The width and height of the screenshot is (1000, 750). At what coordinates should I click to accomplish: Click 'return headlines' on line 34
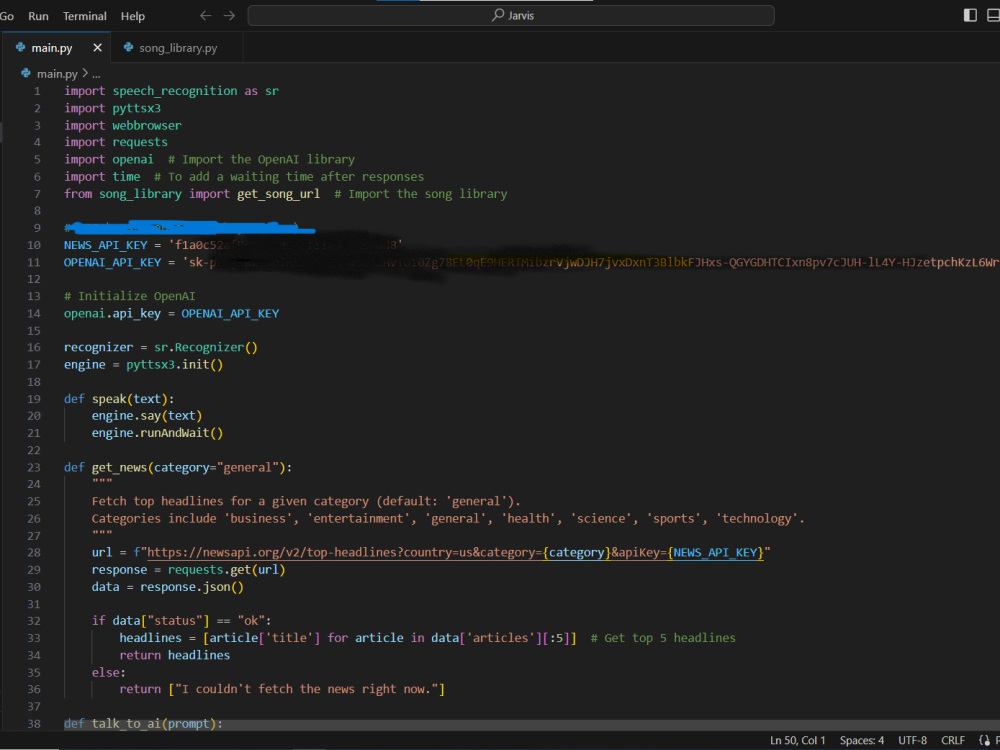coord(174,655)
